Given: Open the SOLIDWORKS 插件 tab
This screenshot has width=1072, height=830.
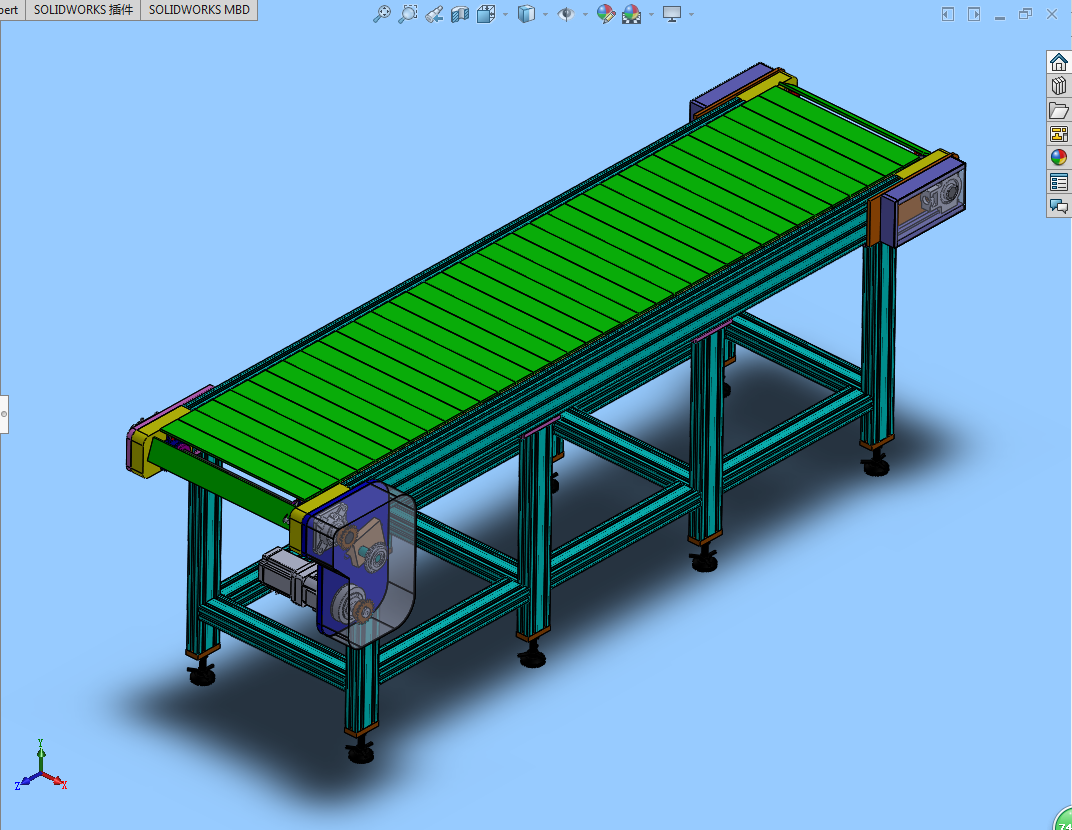Looking at the screenshot, I should [83, 10].
